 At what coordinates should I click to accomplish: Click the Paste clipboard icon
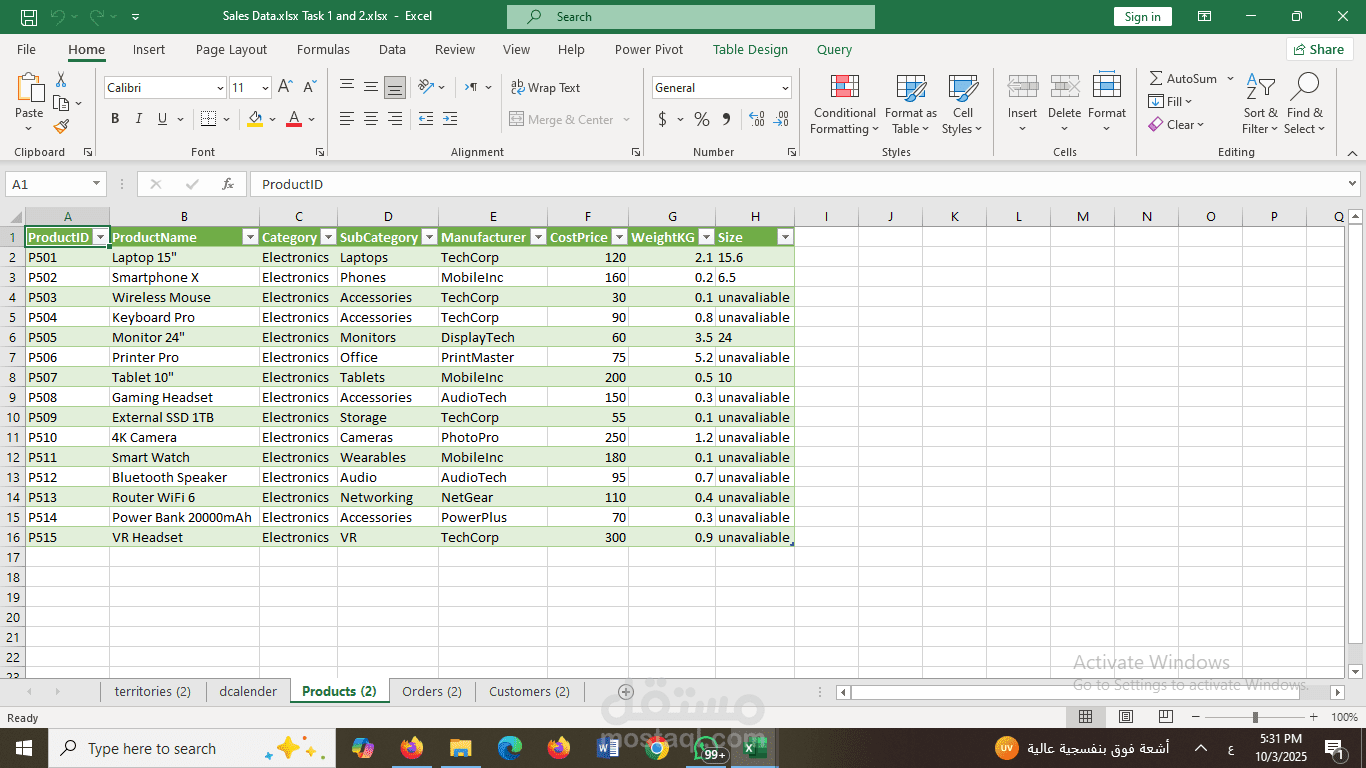pos(30,88)
